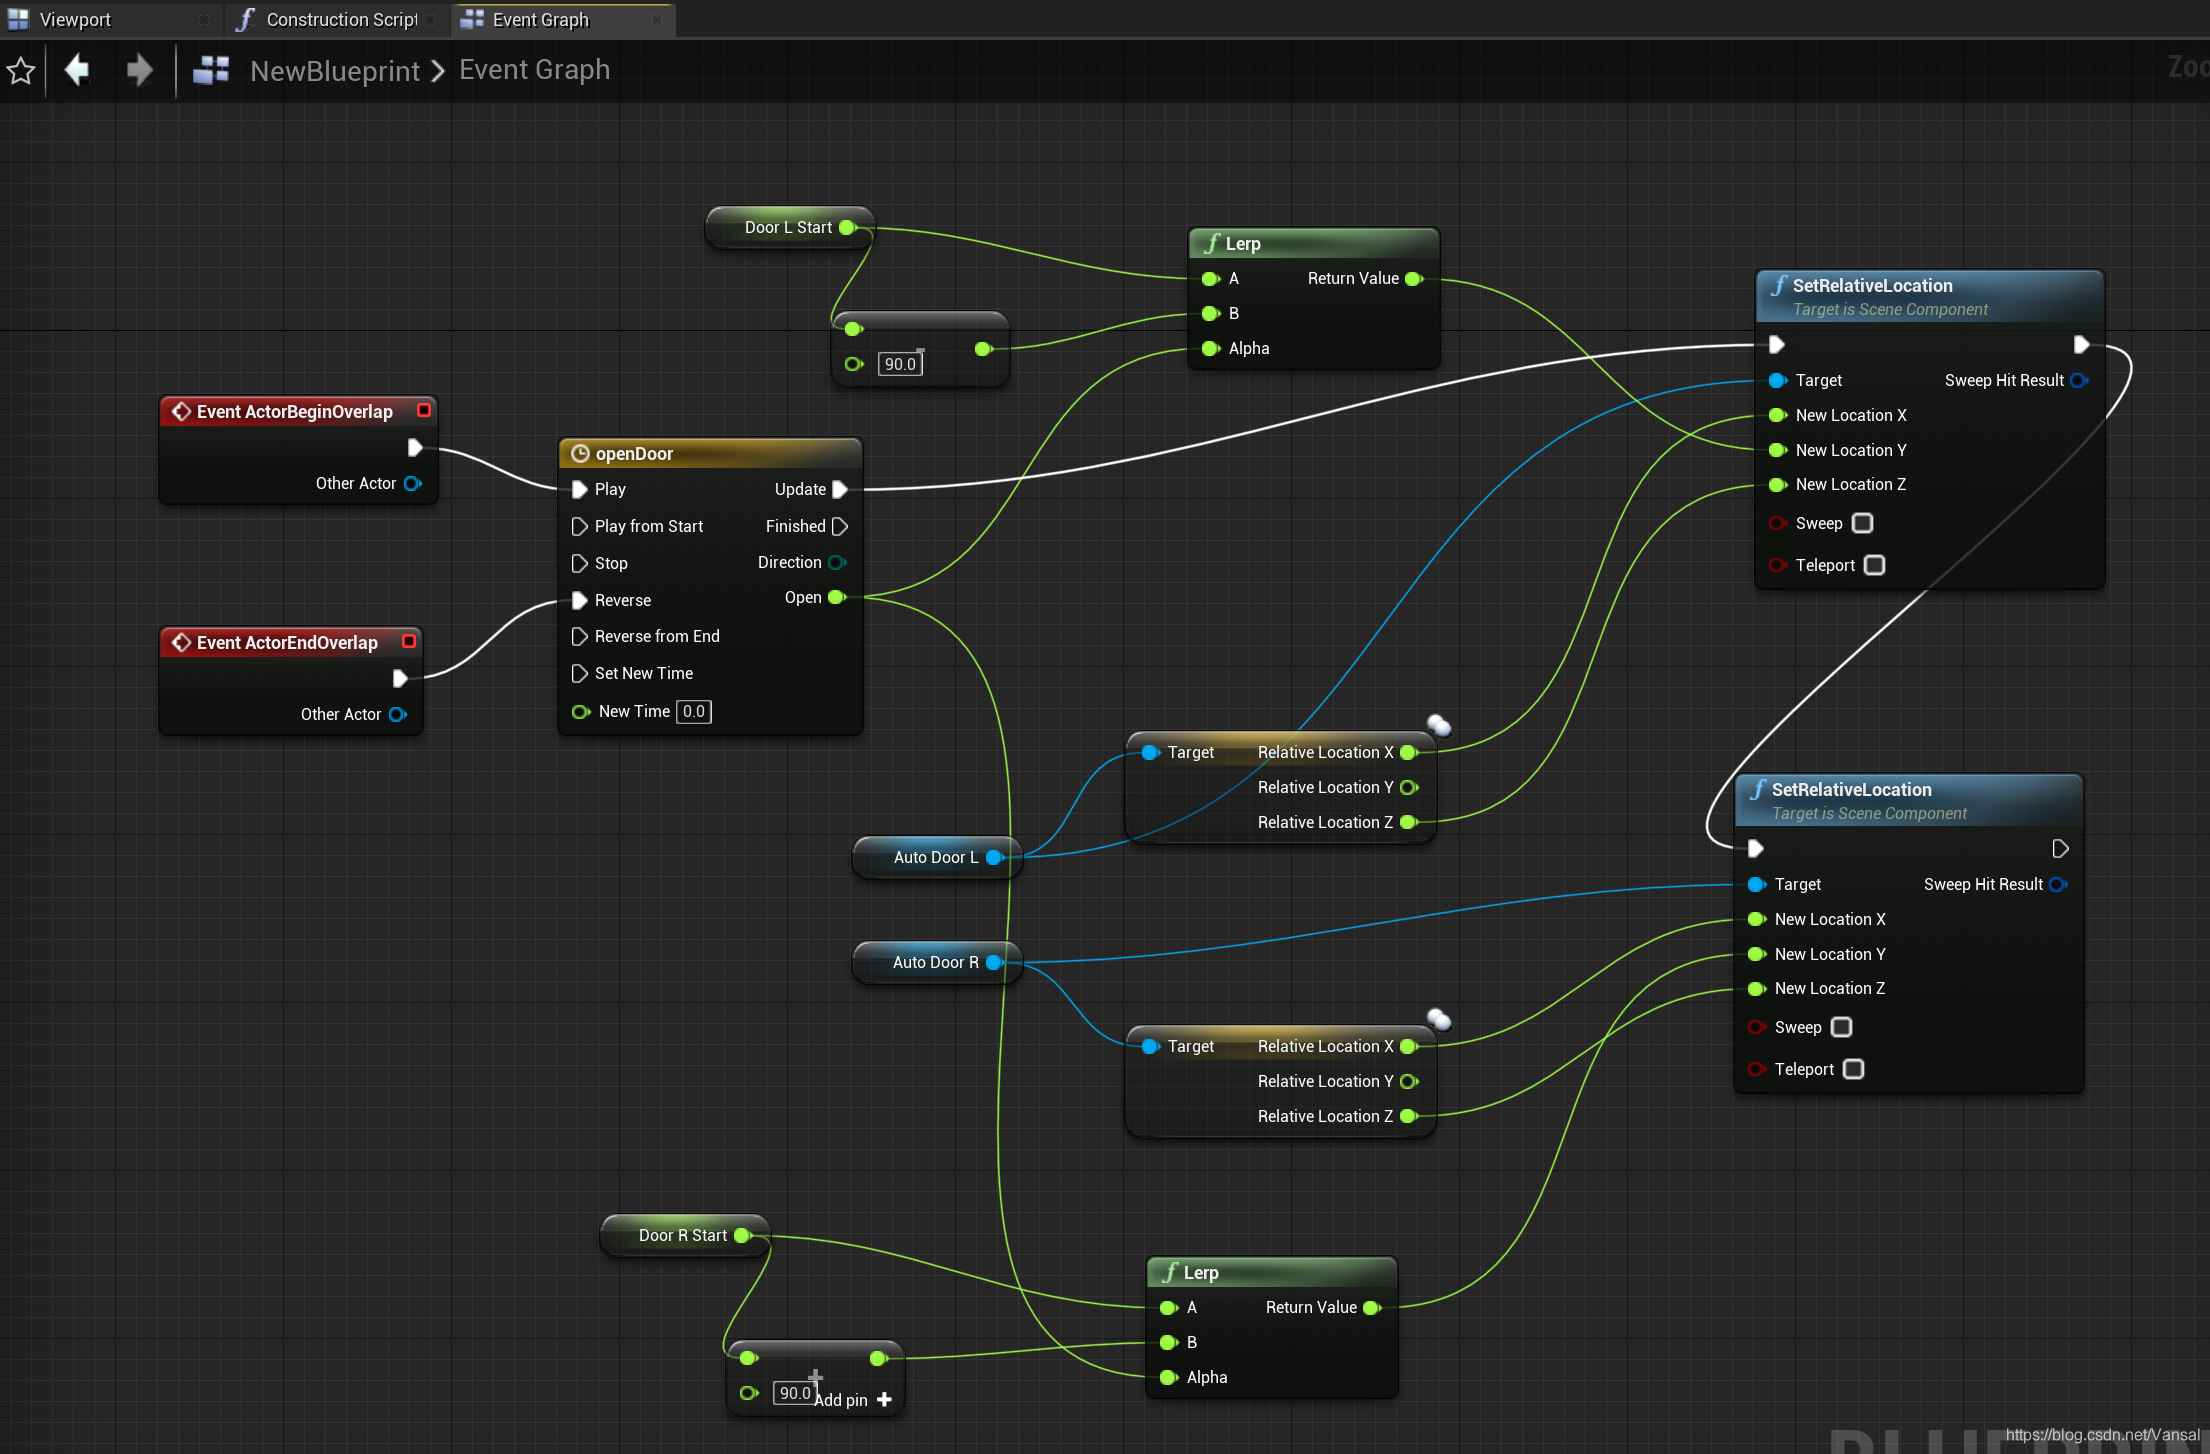This screenshot has height=1454, width=2210.
Task: Click New Location X pin on lower node
Action: pyautogui.click(x=1757, y=919)
